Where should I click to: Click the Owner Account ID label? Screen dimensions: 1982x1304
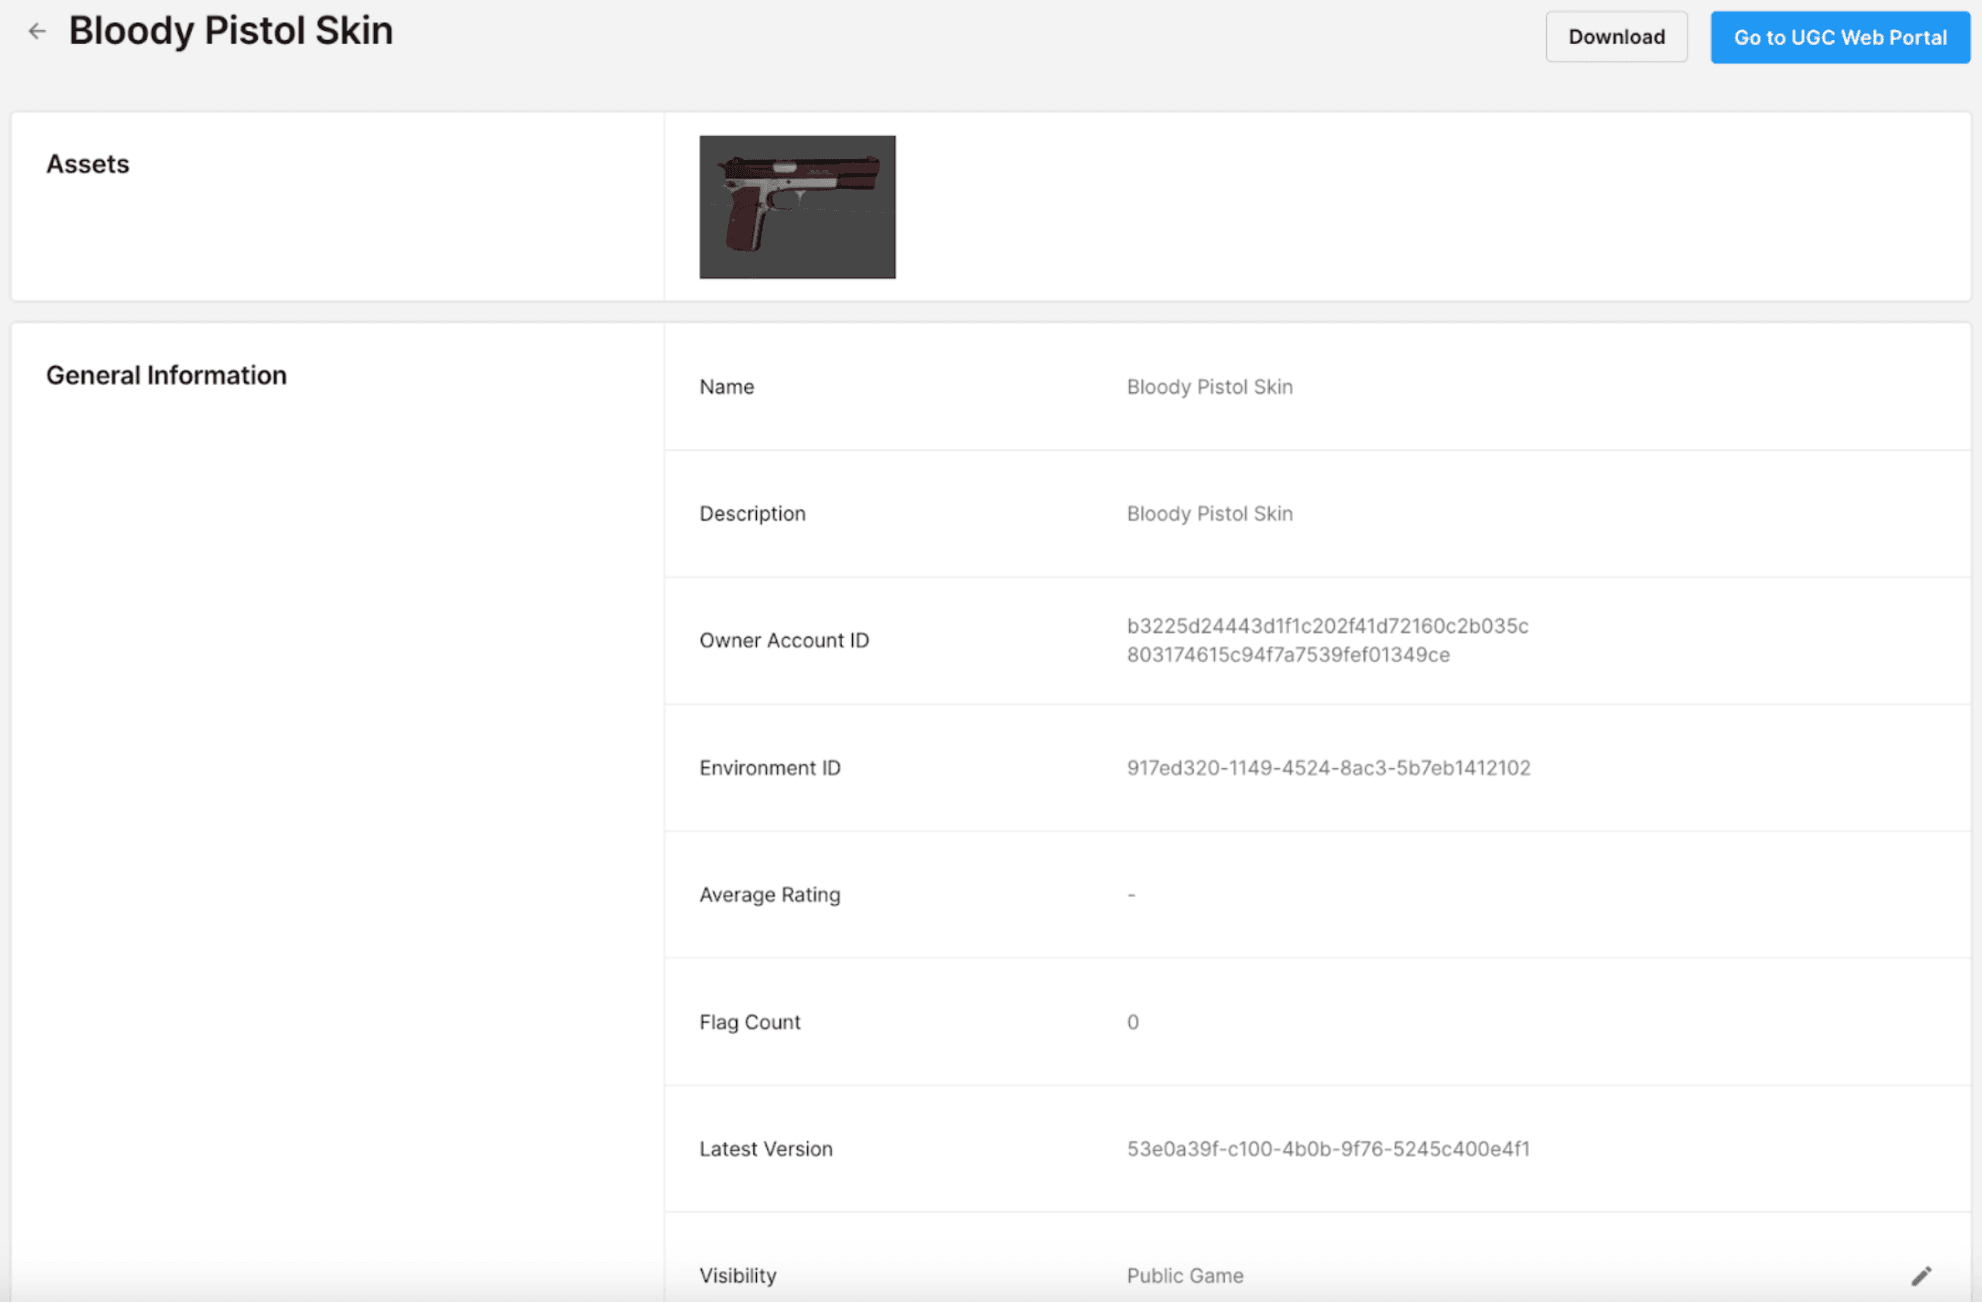point(784,640)
